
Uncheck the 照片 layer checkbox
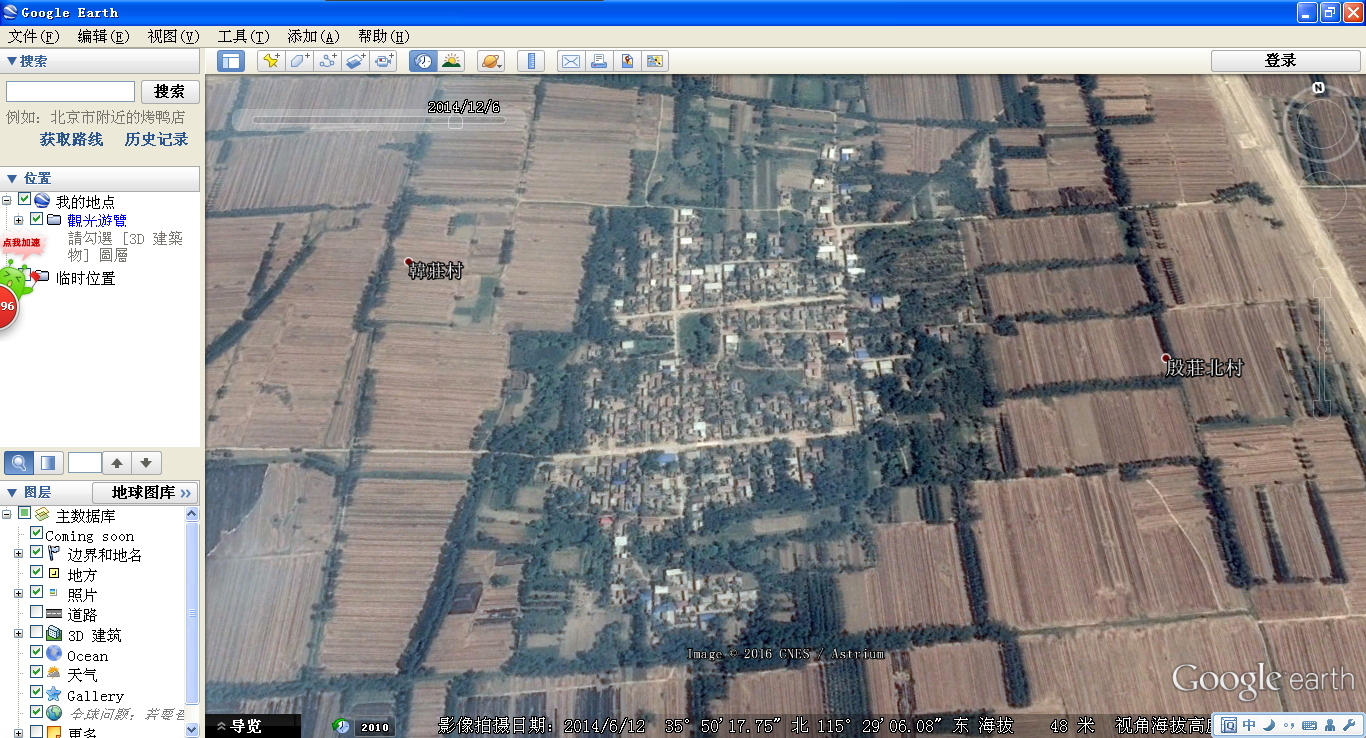coord(37,593)
